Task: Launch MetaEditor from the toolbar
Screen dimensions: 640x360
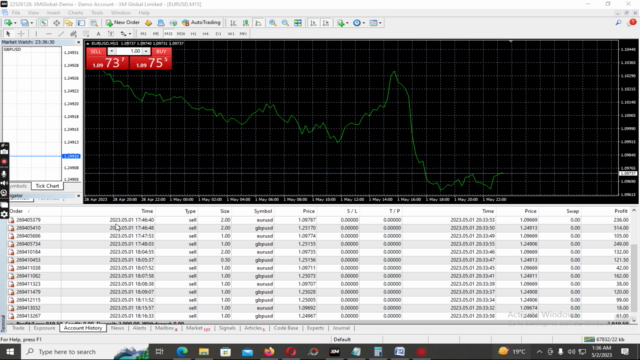Action: pyautogui.click(x=148, y=23)
